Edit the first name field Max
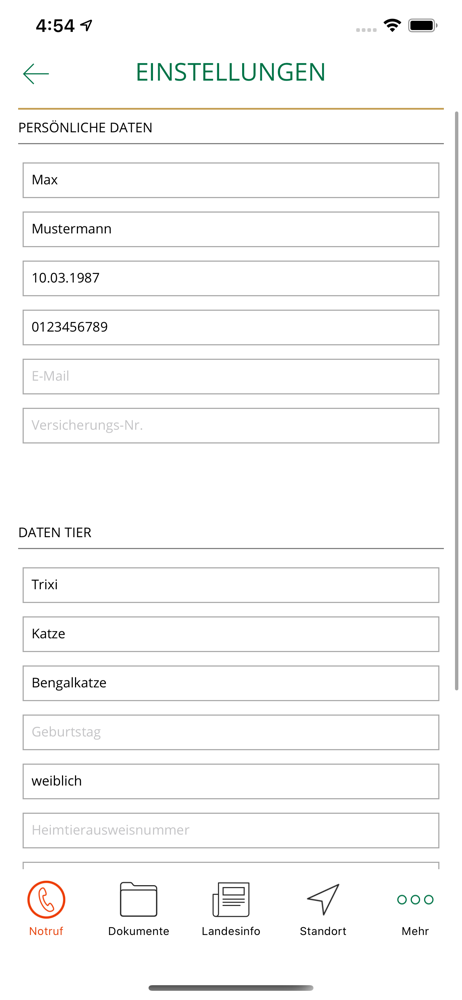The width and height of the screenshot is (462, 1000). pos(231,180)
